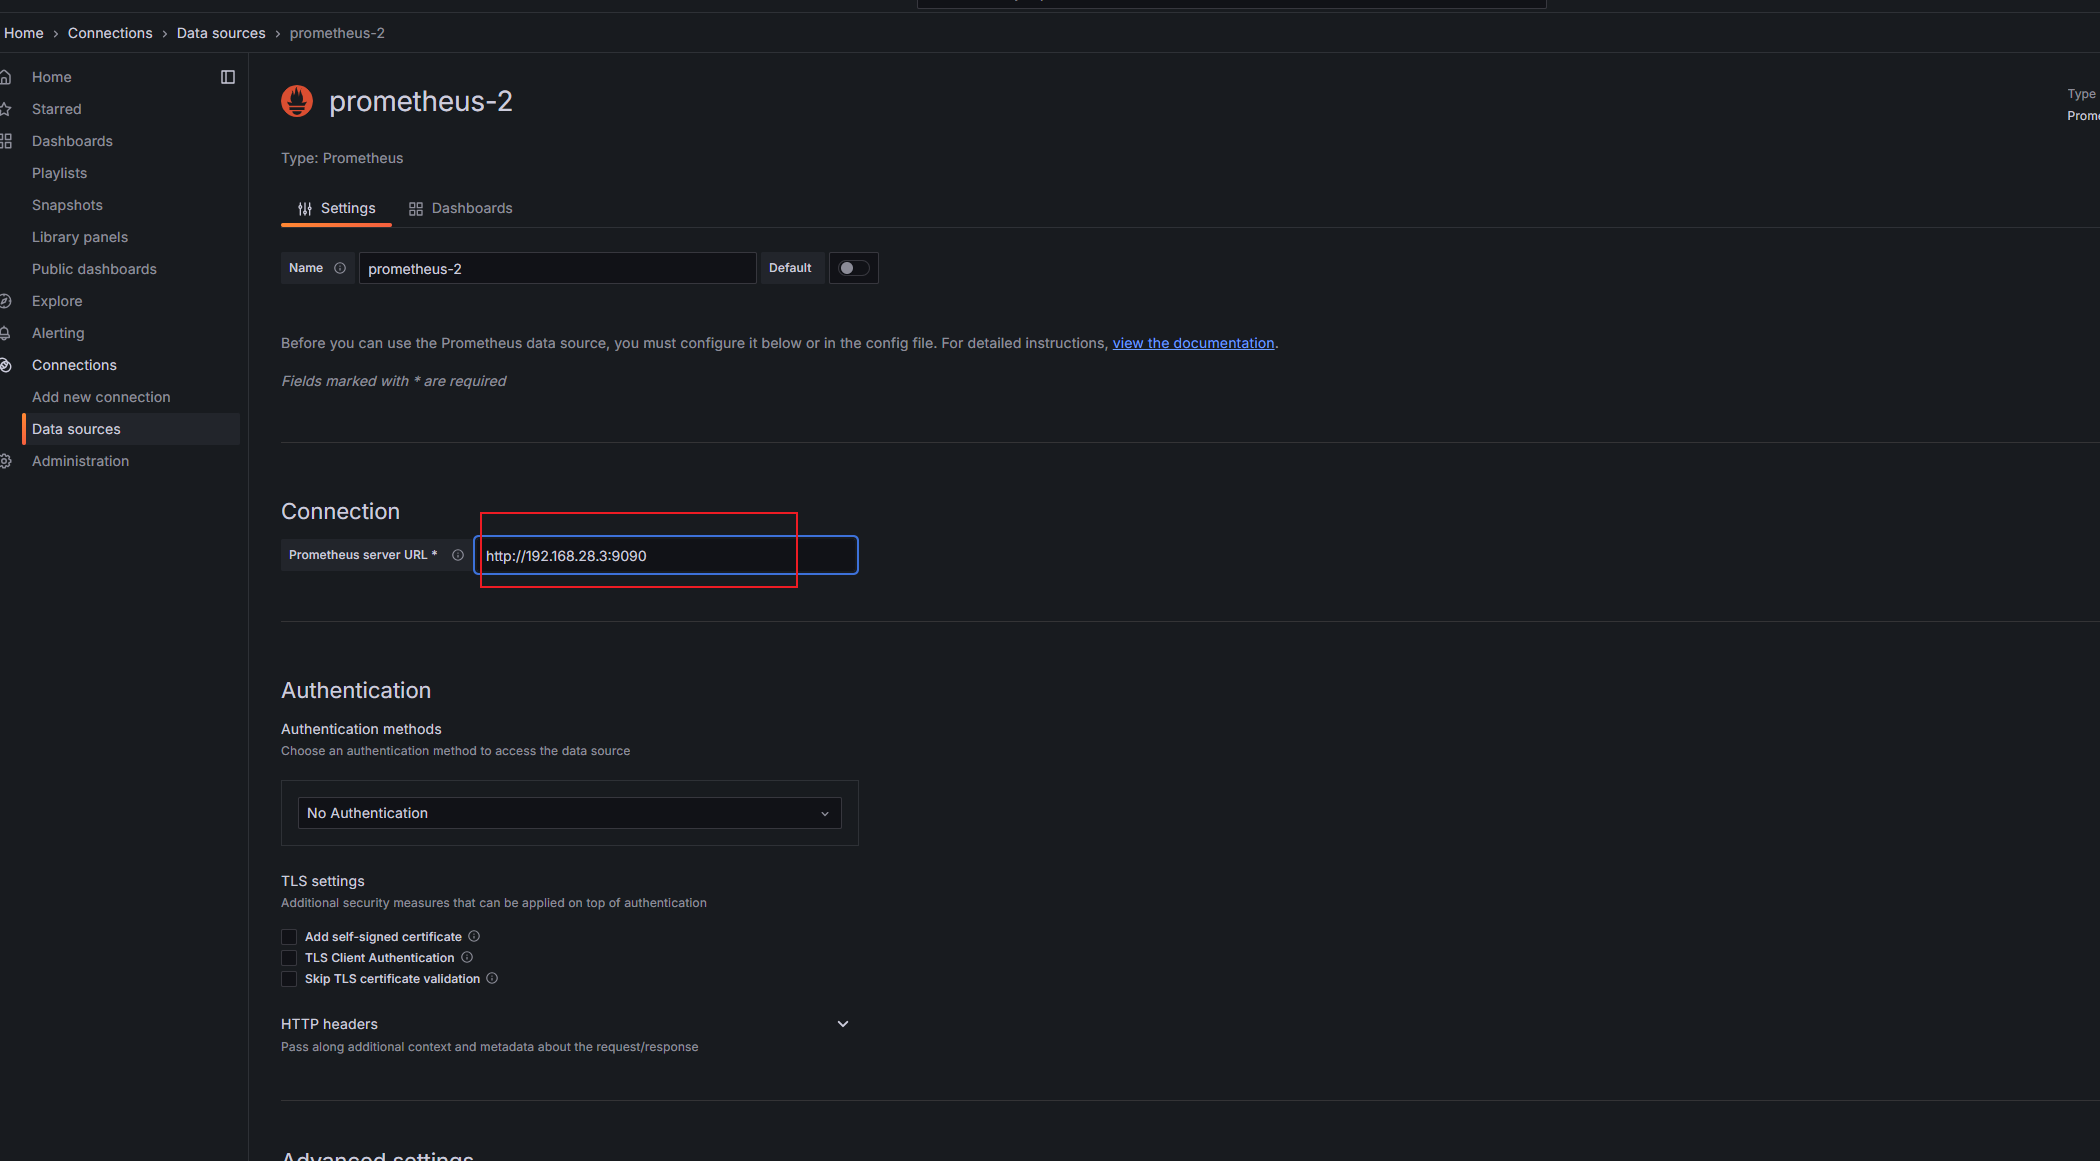Click Home in the breadcrumb
Viewport: 2100px width, 1161px height.
[x=24, y=33]
